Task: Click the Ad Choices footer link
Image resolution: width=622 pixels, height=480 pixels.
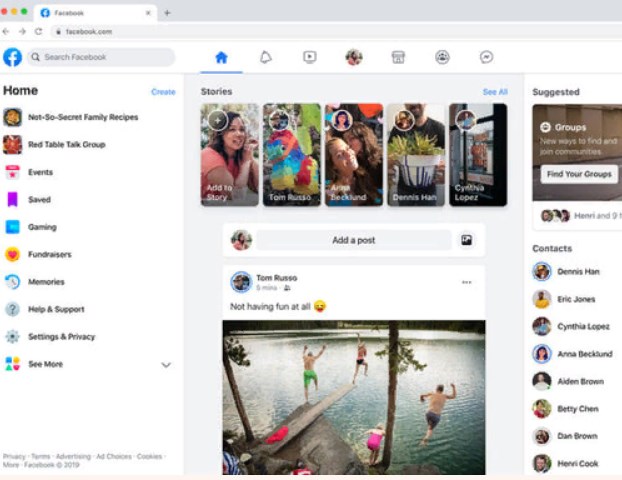Action: click(114, 456)
